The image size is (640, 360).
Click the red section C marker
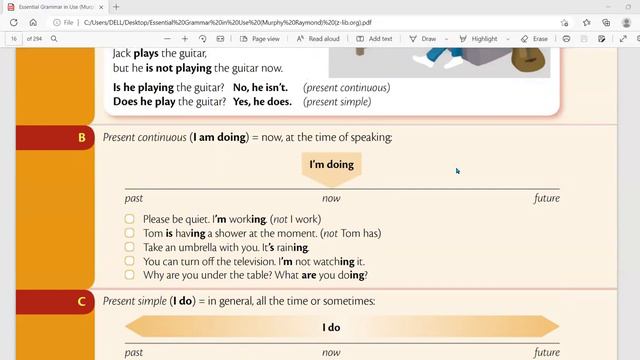click(x=55, y=302)
